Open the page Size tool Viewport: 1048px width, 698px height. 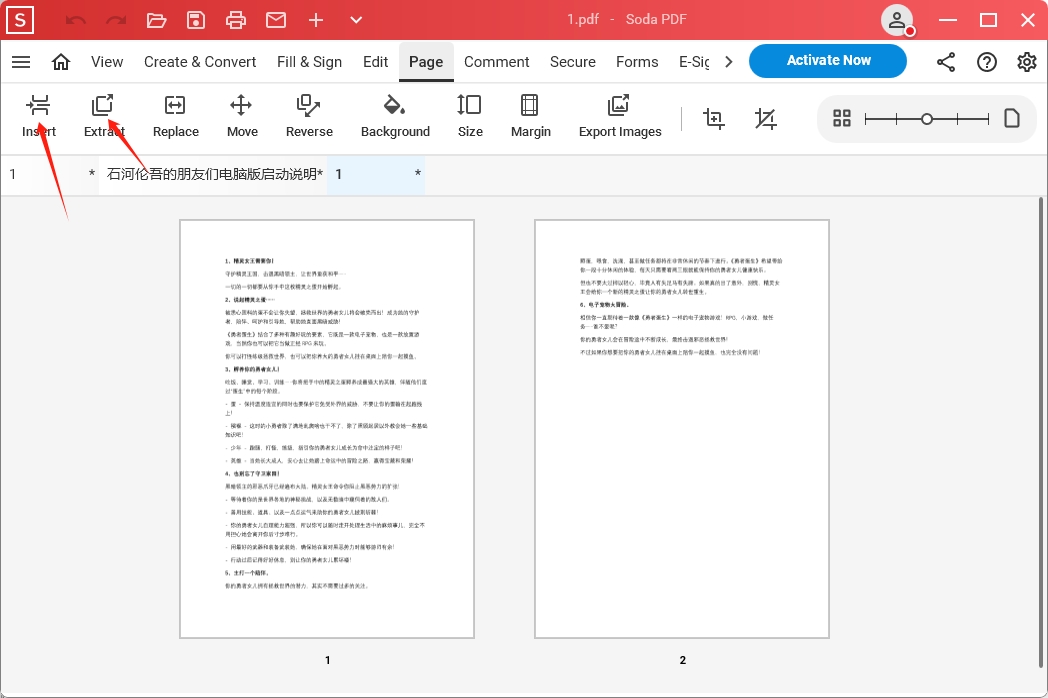pos(469,116)
